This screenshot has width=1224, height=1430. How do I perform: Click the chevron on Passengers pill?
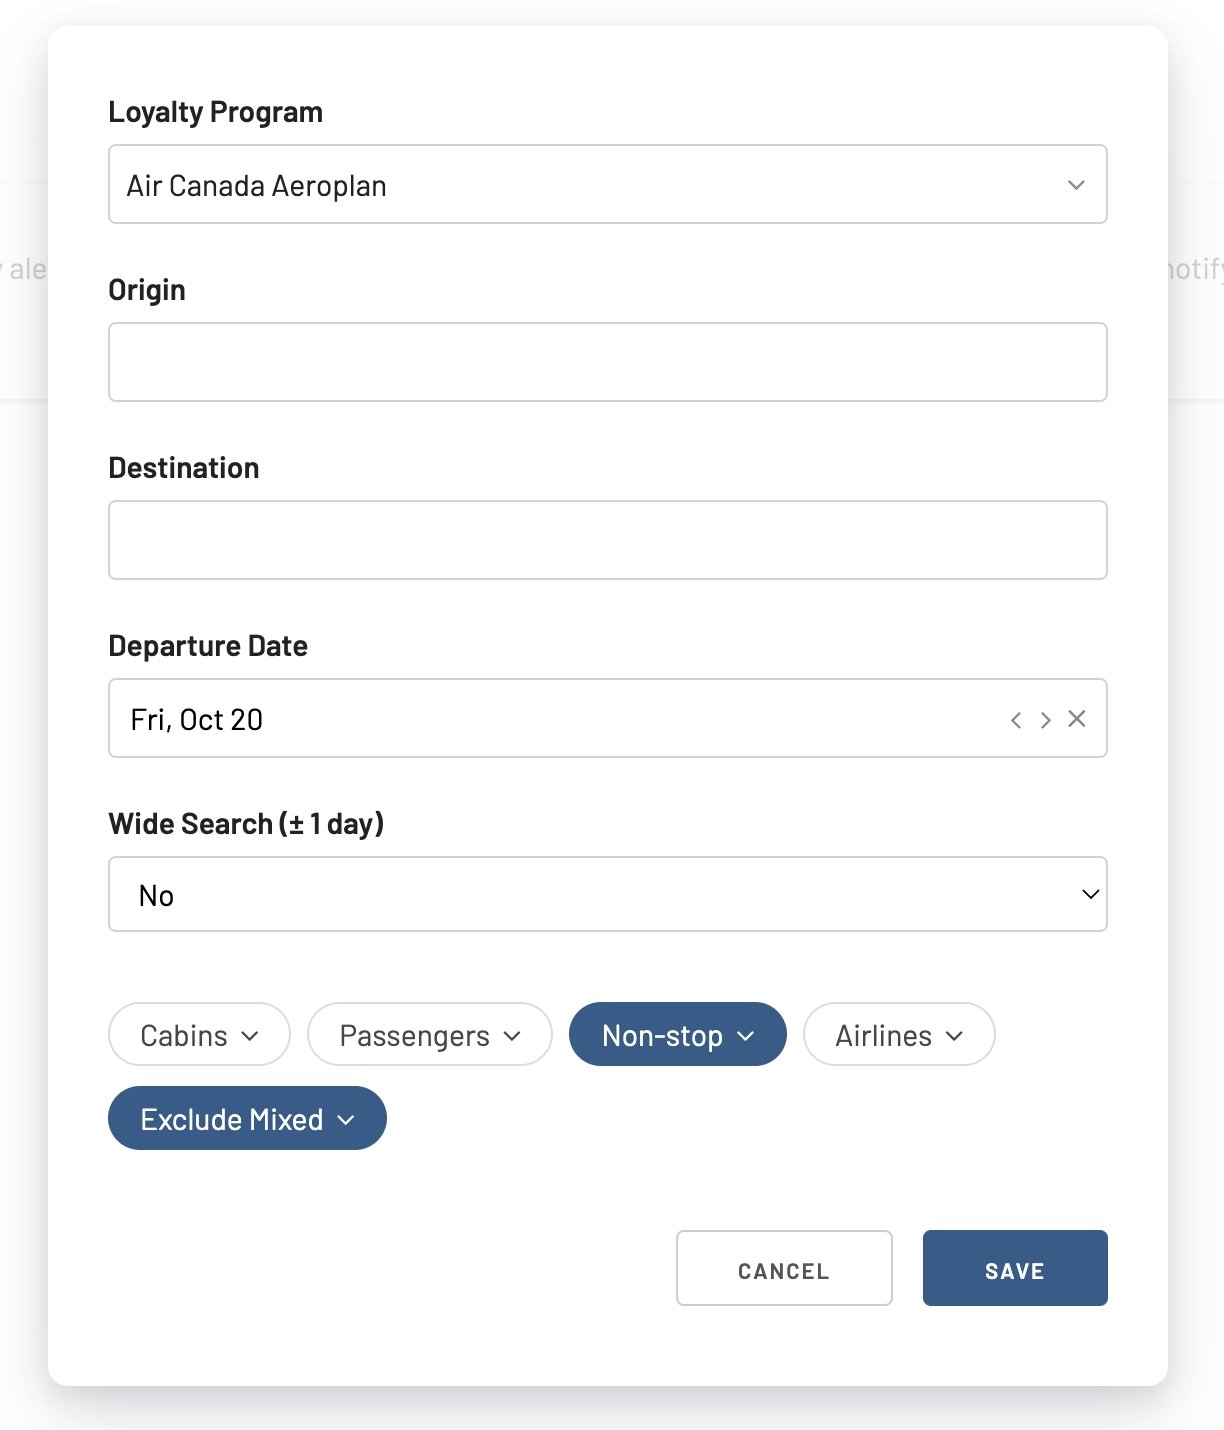click(x=512, y=1036)
